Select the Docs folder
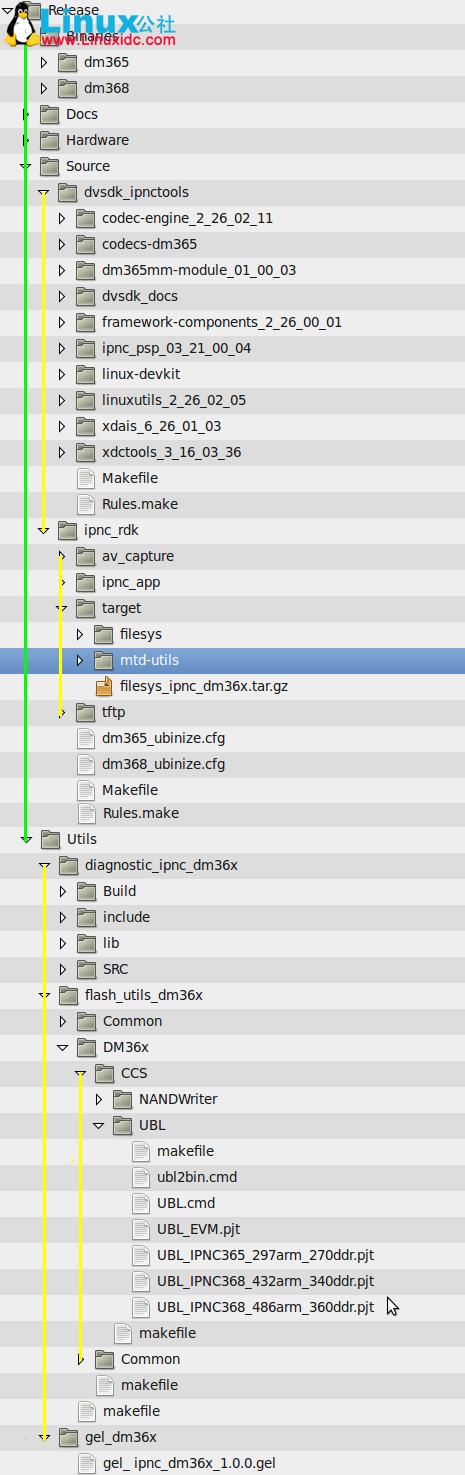This screenshot has height=1475, width=465. [x=82, y=114]
